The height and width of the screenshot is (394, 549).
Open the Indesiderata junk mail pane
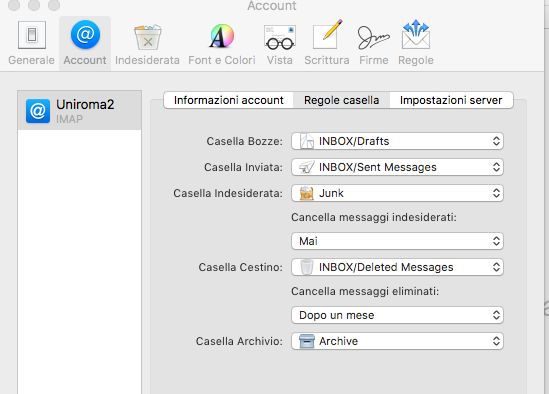147,43
